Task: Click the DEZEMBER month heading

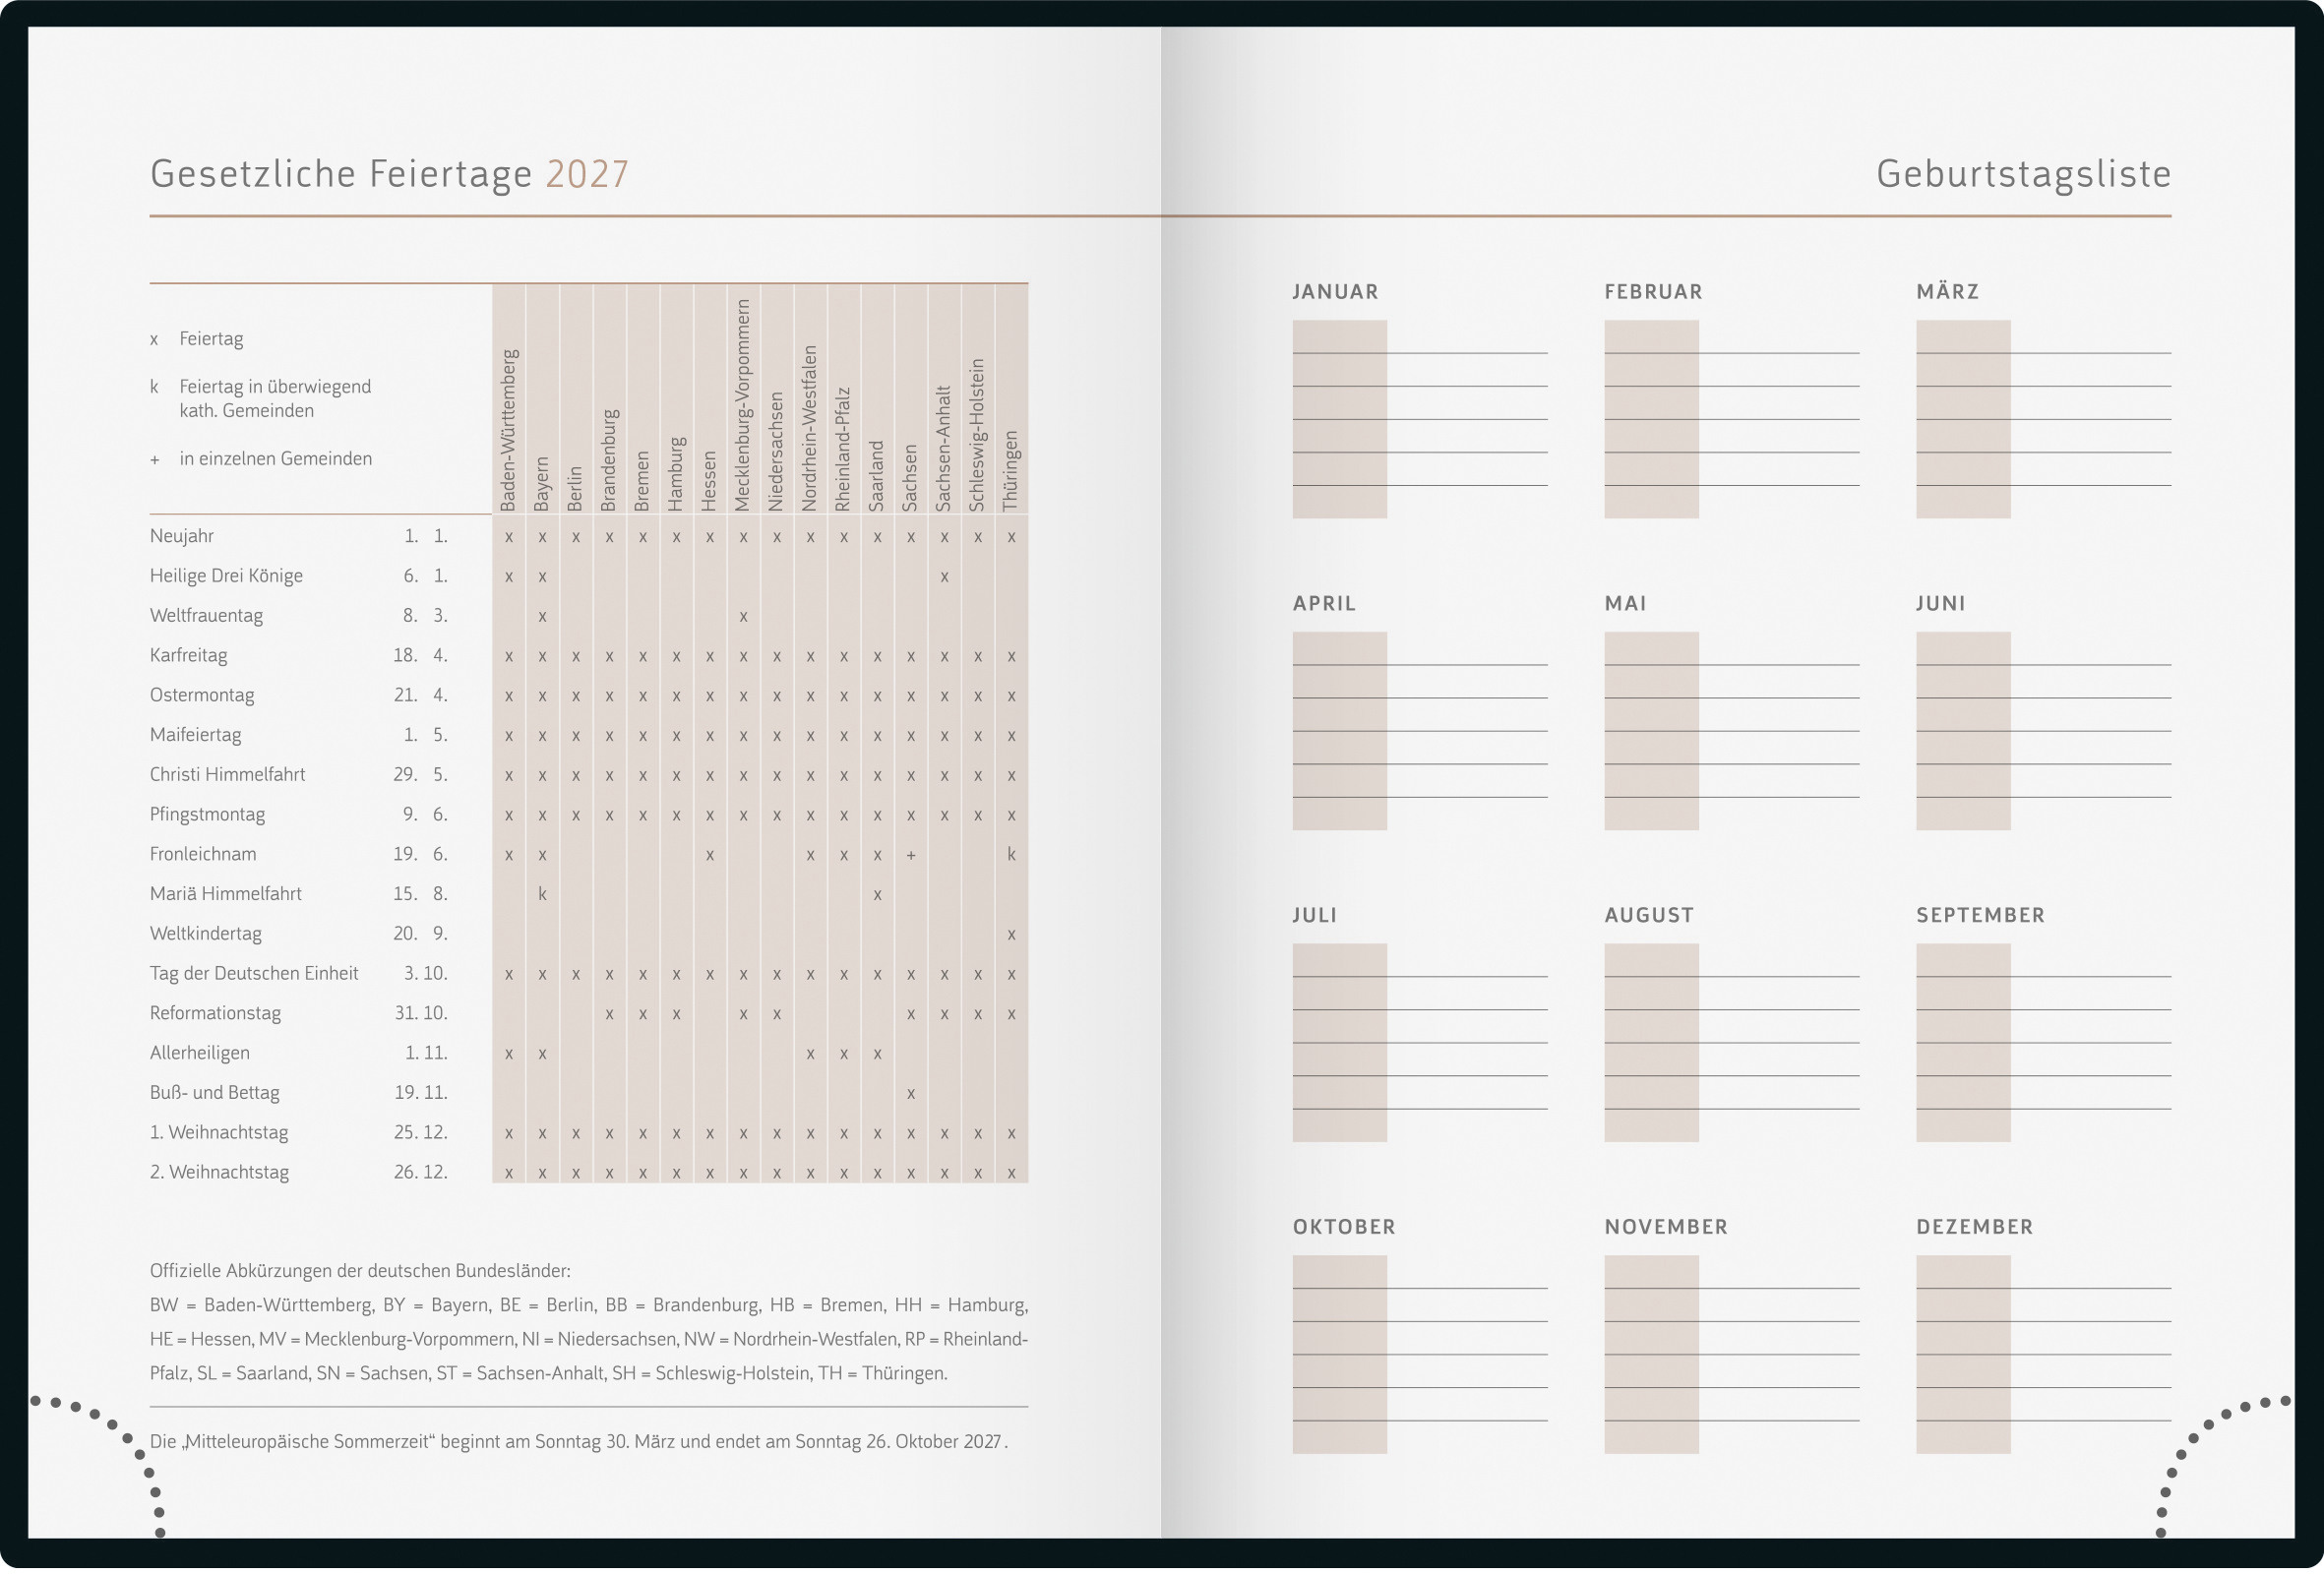Action: point(1975,1229)
